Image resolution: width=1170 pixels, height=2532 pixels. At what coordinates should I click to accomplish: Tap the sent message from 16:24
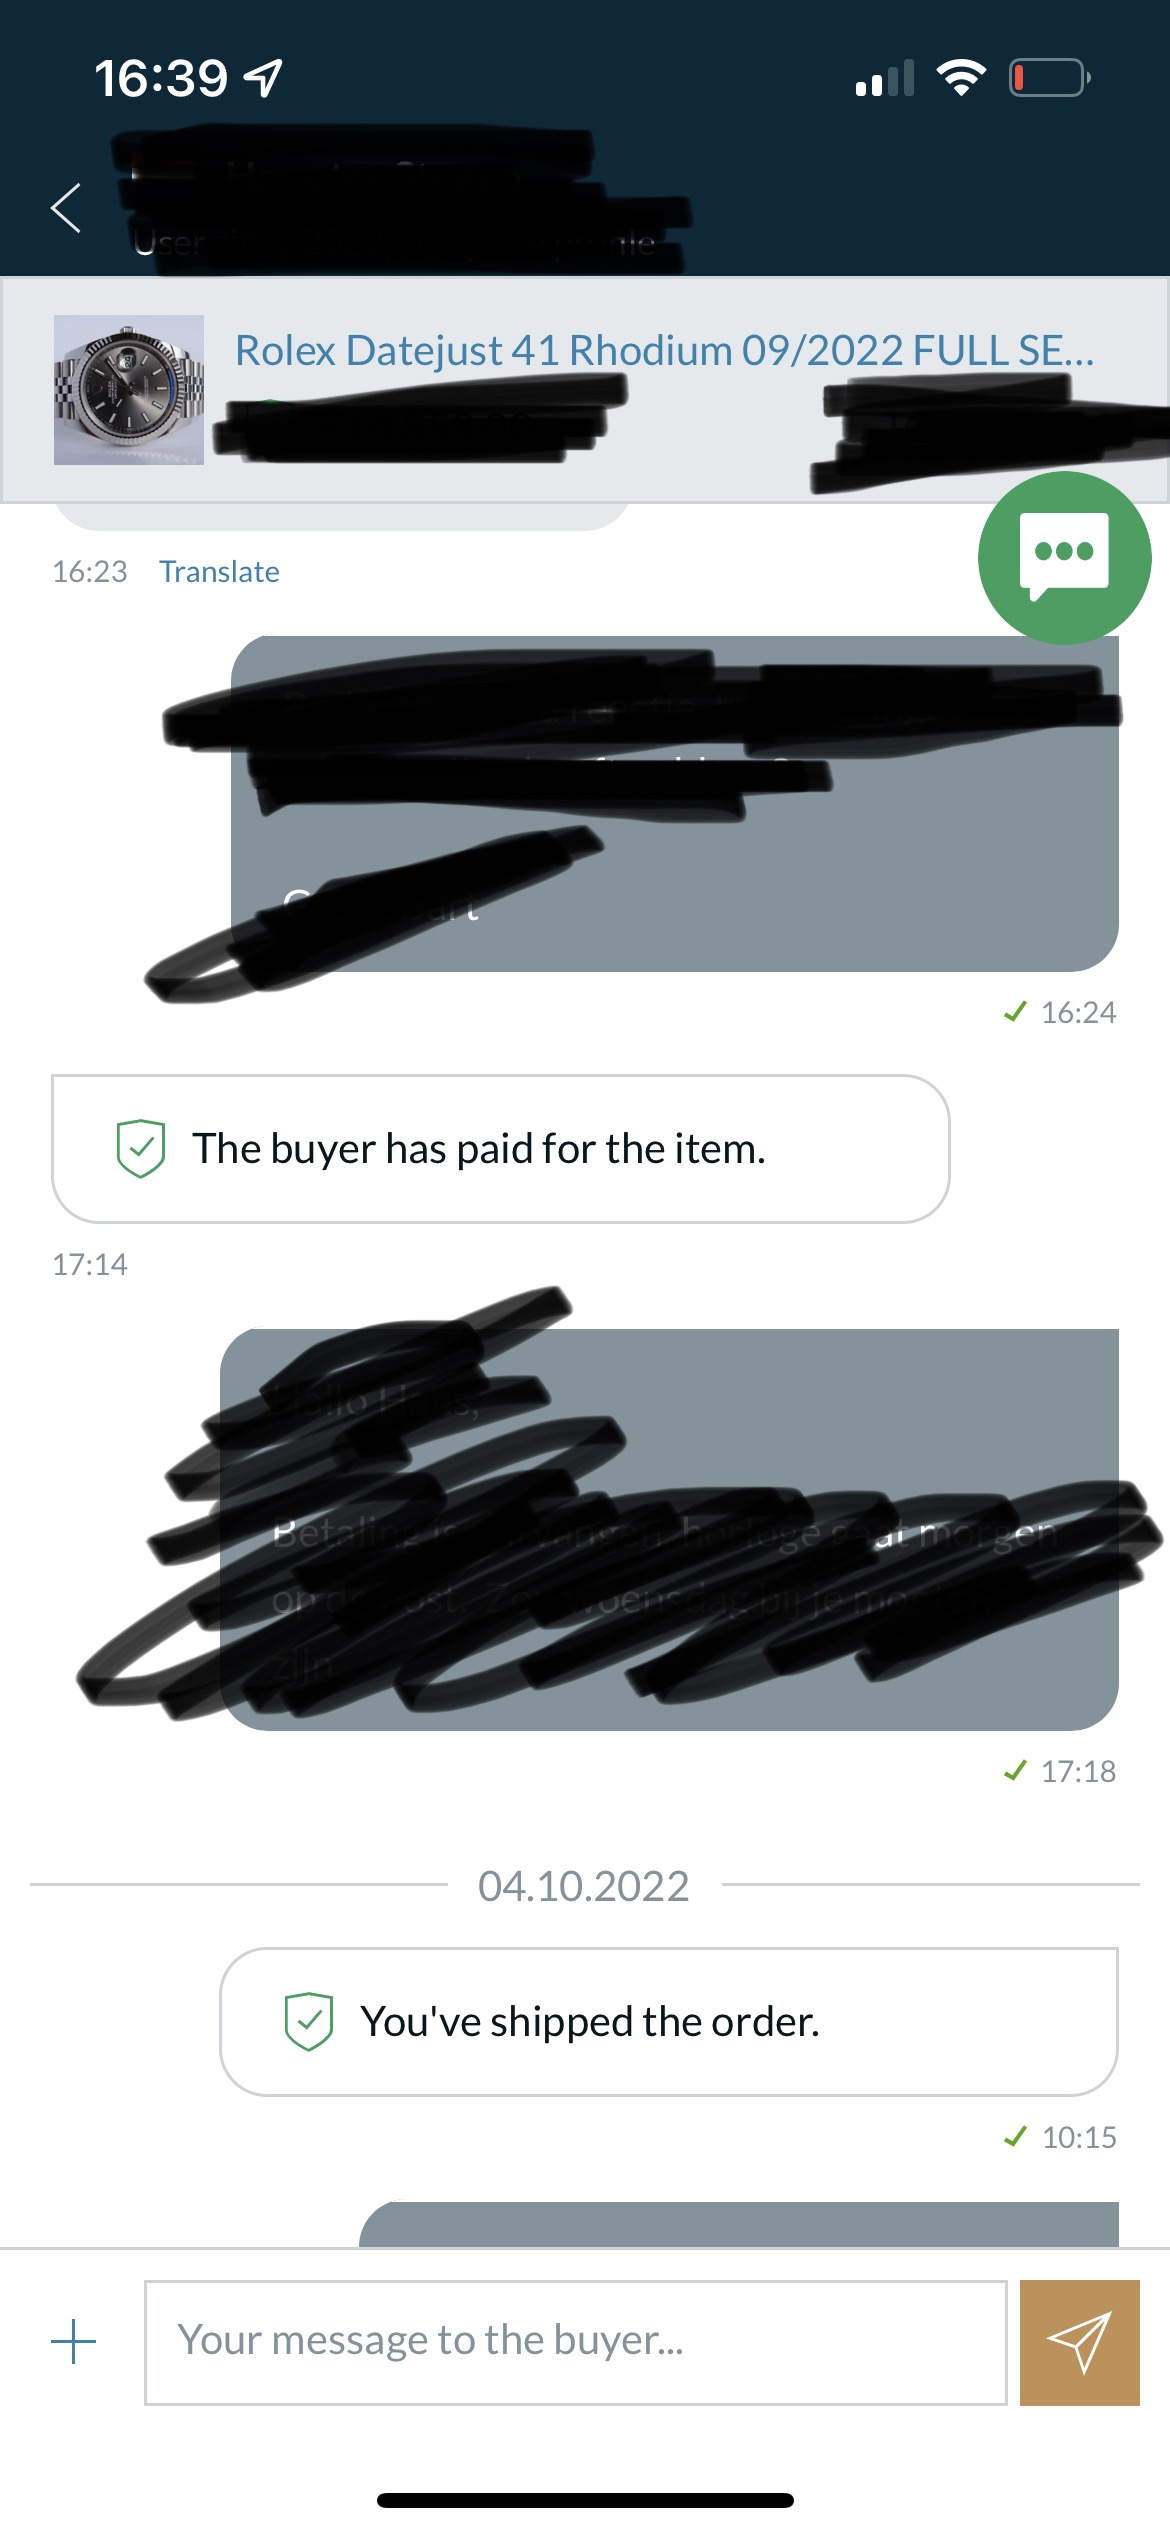(x=675, y=804)
